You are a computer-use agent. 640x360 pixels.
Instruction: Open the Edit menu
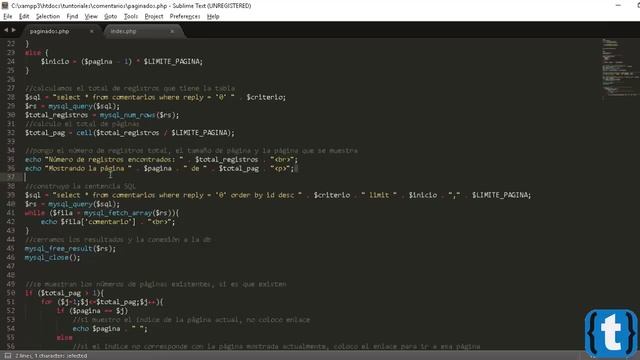tap(24, 16)
